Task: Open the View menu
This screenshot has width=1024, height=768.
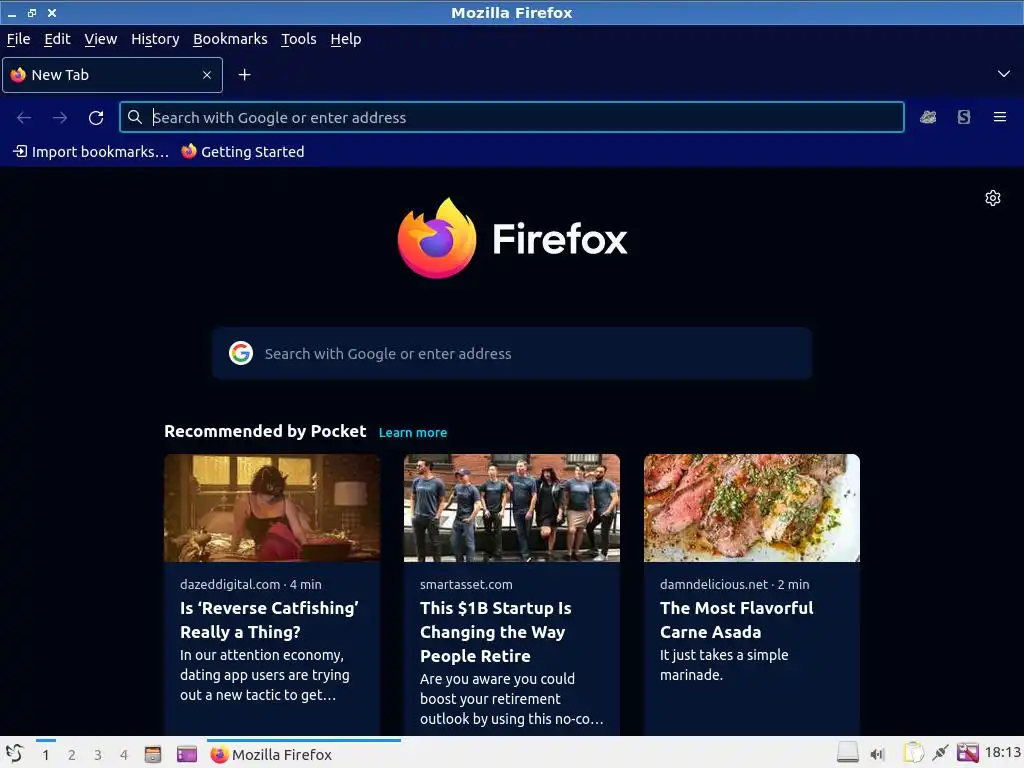Action: (101, 39)
